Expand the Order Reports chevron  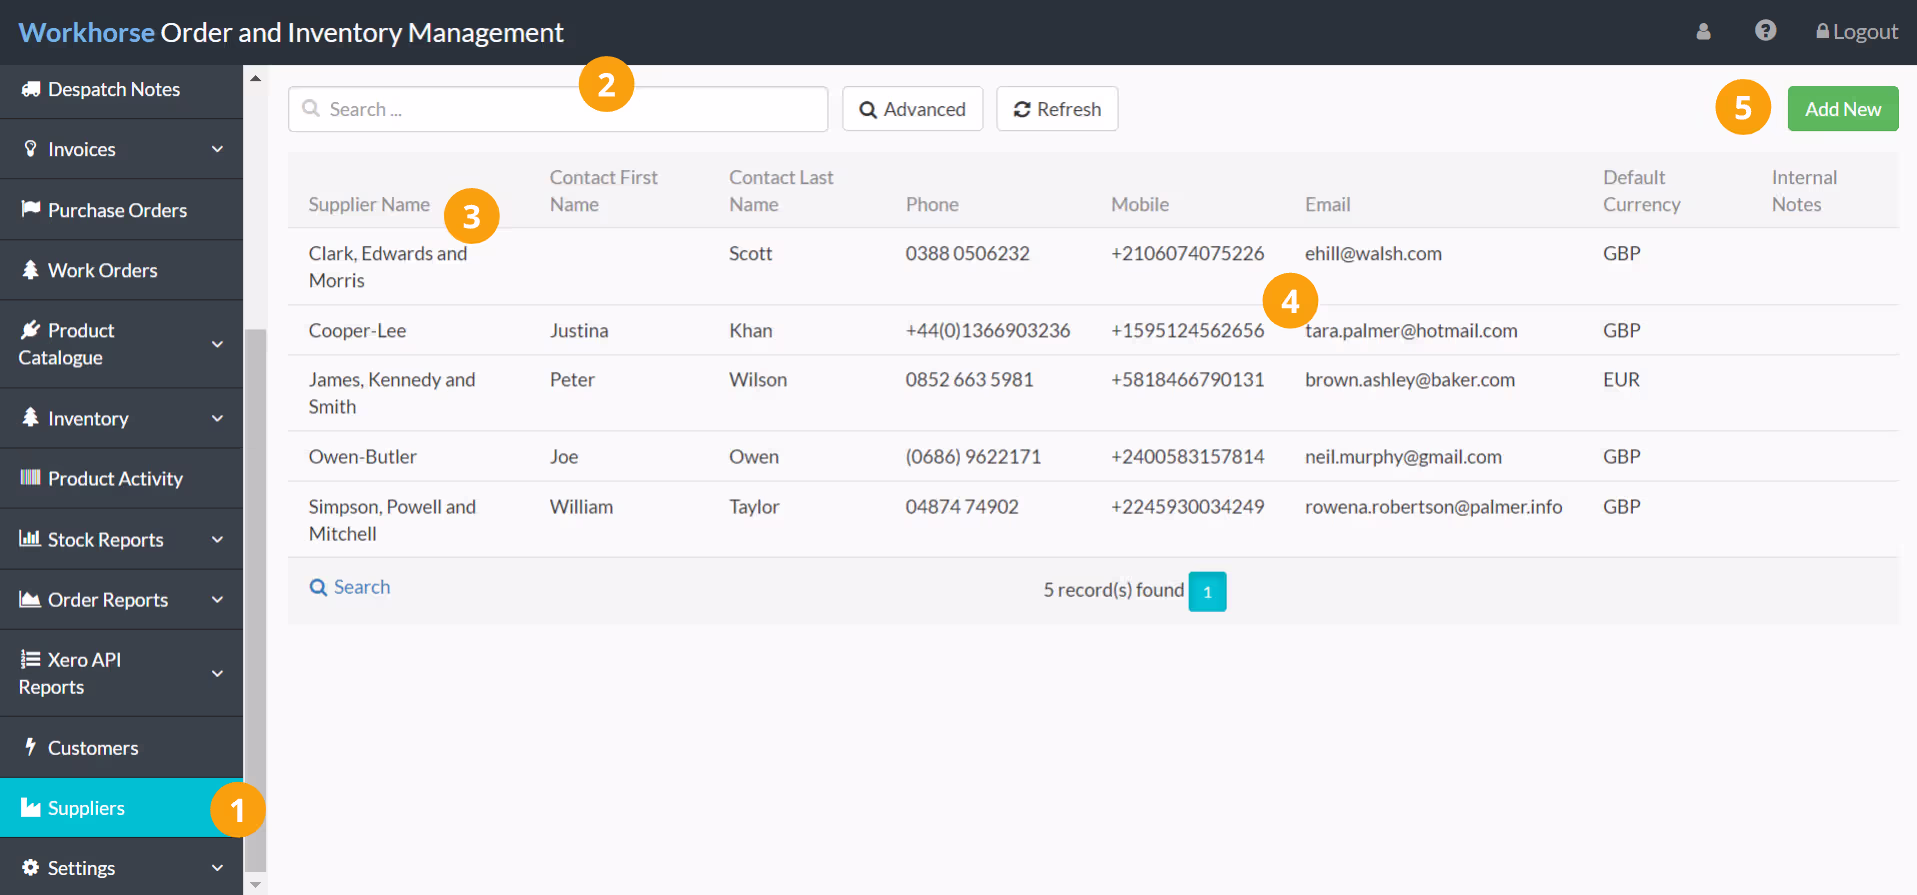(x=218, y=599)
